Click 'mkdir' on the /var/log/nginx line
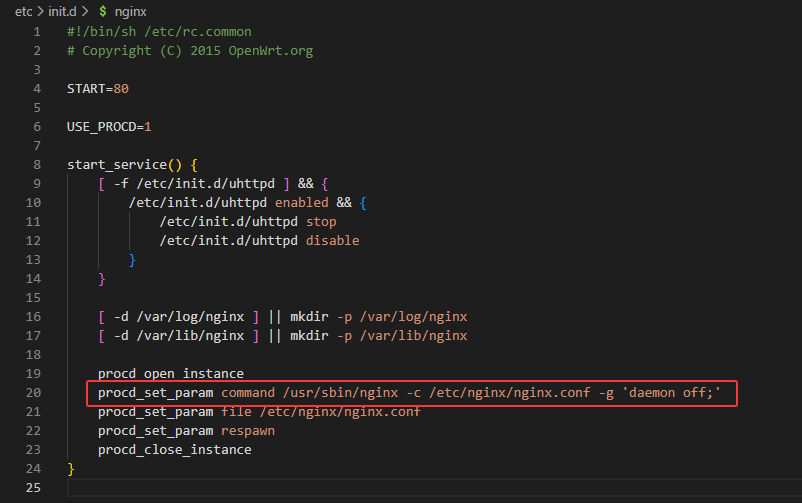 pyautogui.click(x=309, y=317)
